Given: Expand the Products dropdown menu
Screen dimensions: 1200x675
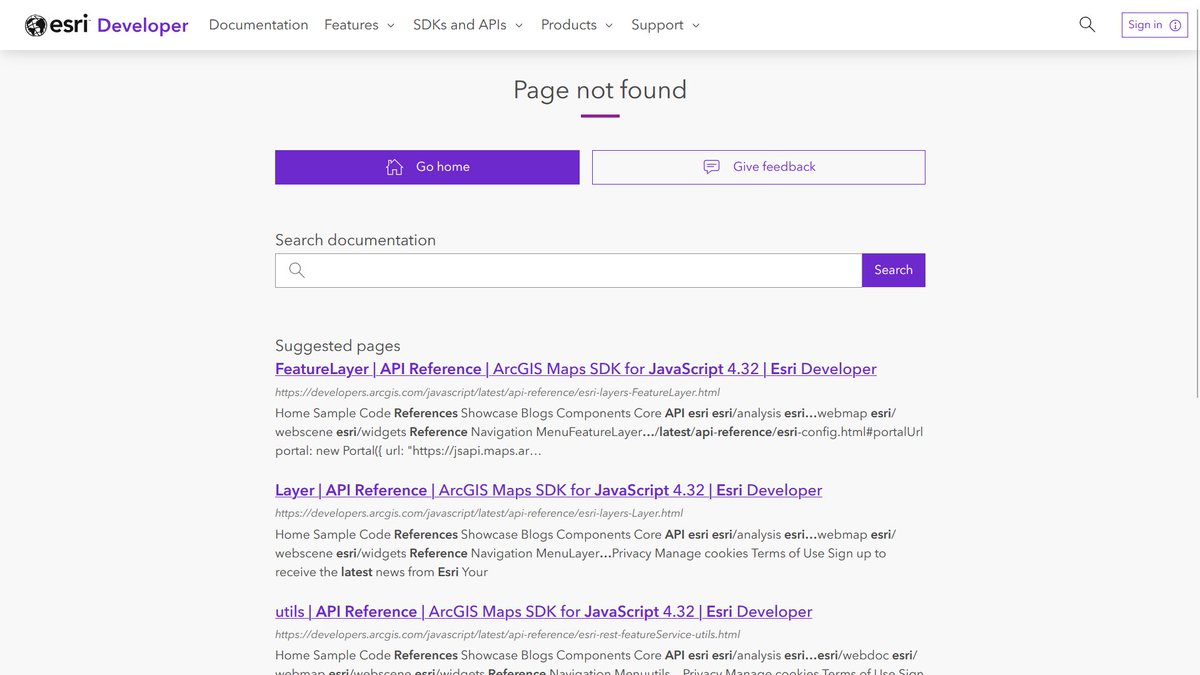Looking at the screenshot, I should (577, 25).
